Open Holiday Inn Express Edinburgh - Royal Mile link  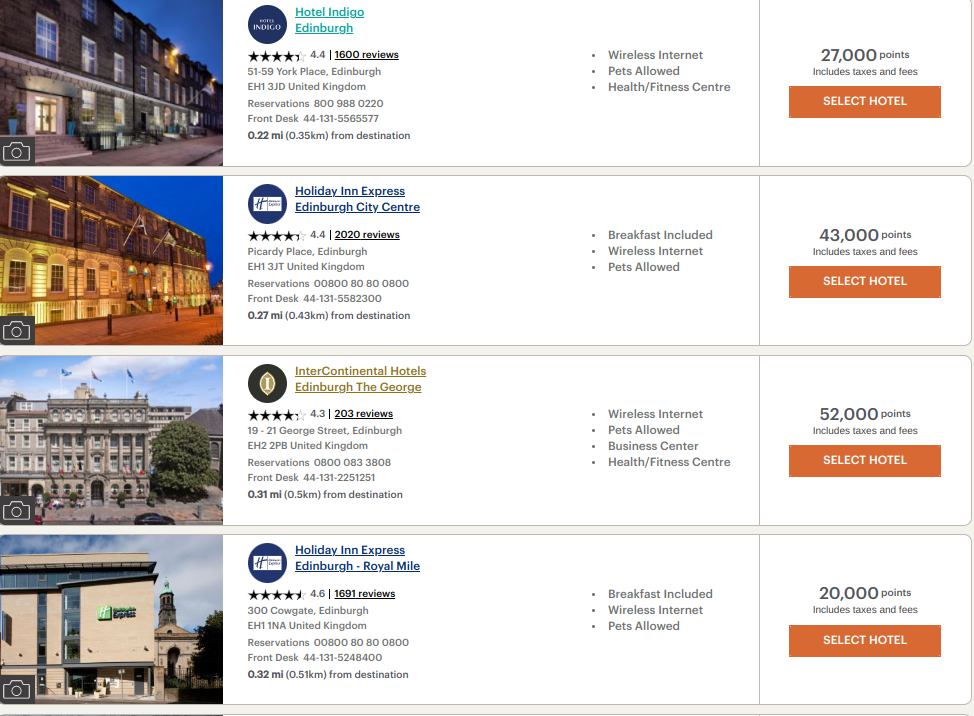pyautogui.click(x=357, y=558)
